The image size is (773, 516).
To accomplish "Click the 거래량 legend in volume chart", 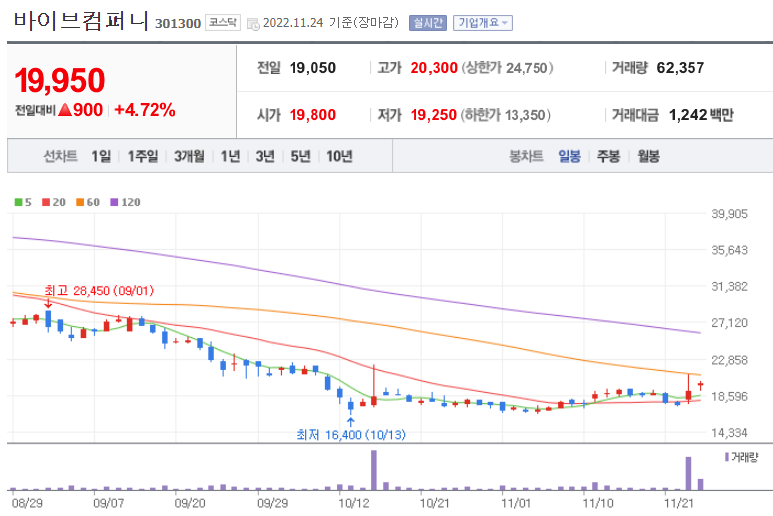I will 741,457.
